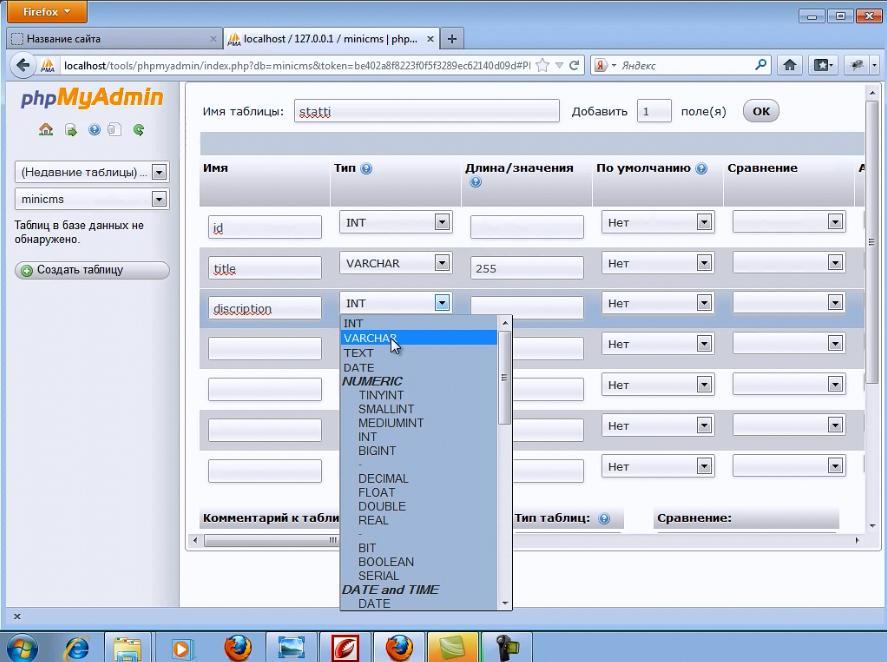Screen dimensions: 887x662
Task: Click Firefox home button in toolbar
Action: pyautogui.click(x=790, y=66)
